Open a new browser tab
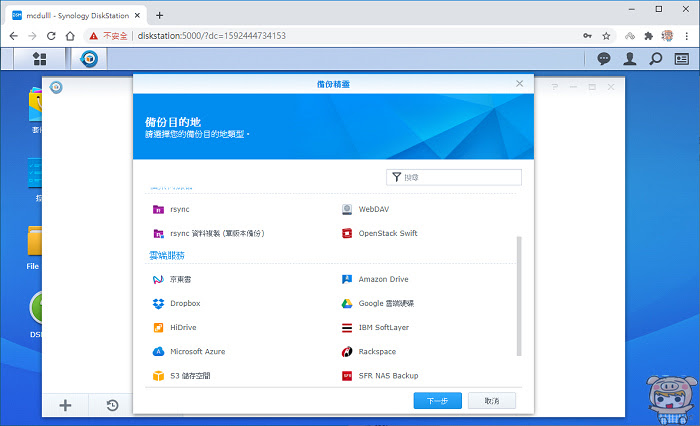 tap(159, 16)
